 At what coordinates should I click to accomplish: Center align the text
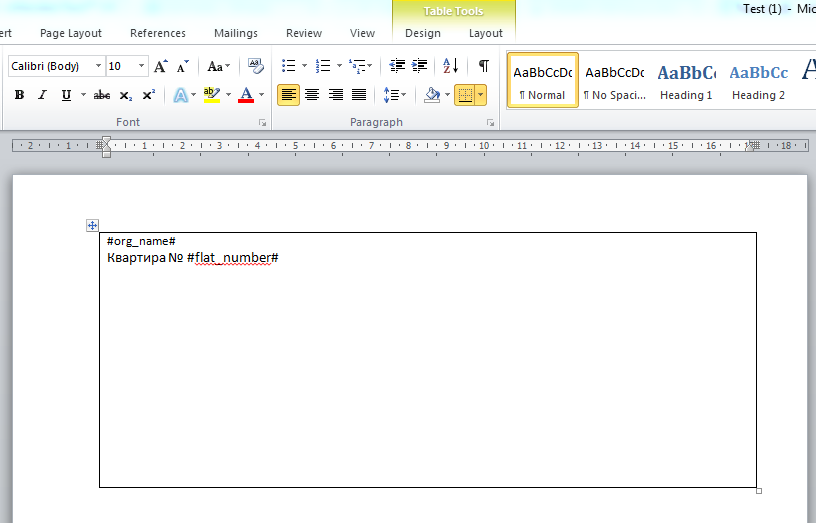click(312, 95)
